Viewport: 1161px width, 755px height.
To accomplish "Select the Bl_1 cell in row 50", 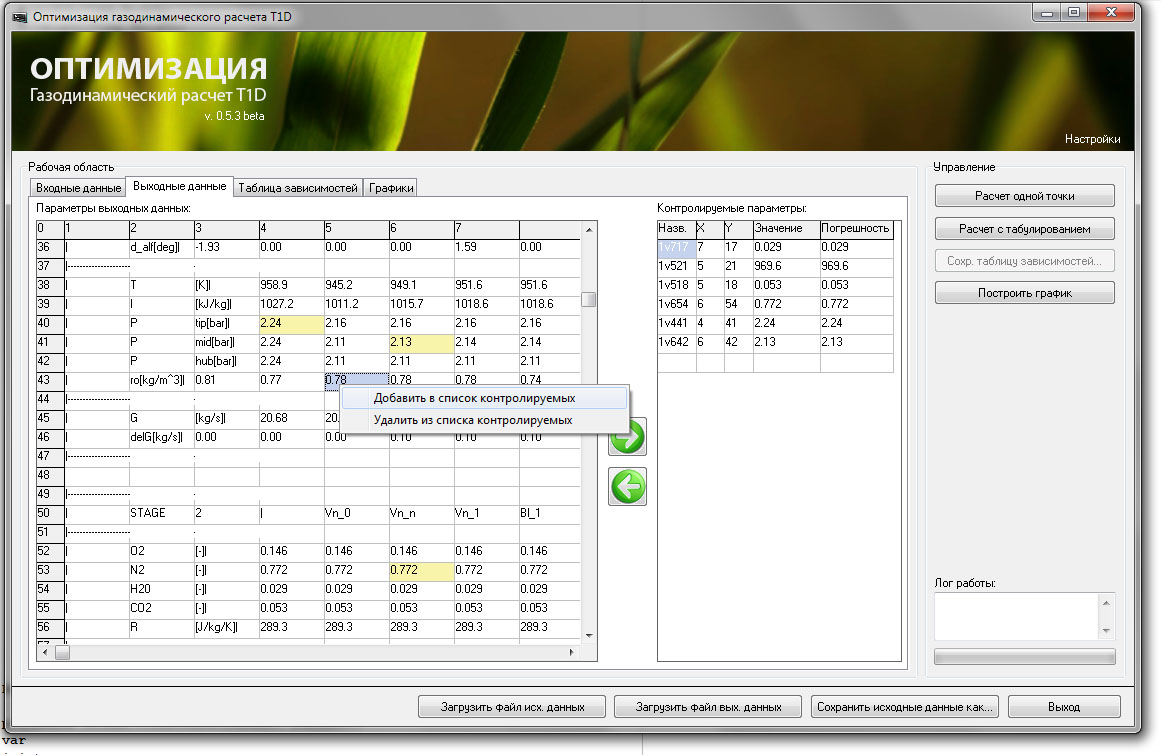I will (549, 513).
